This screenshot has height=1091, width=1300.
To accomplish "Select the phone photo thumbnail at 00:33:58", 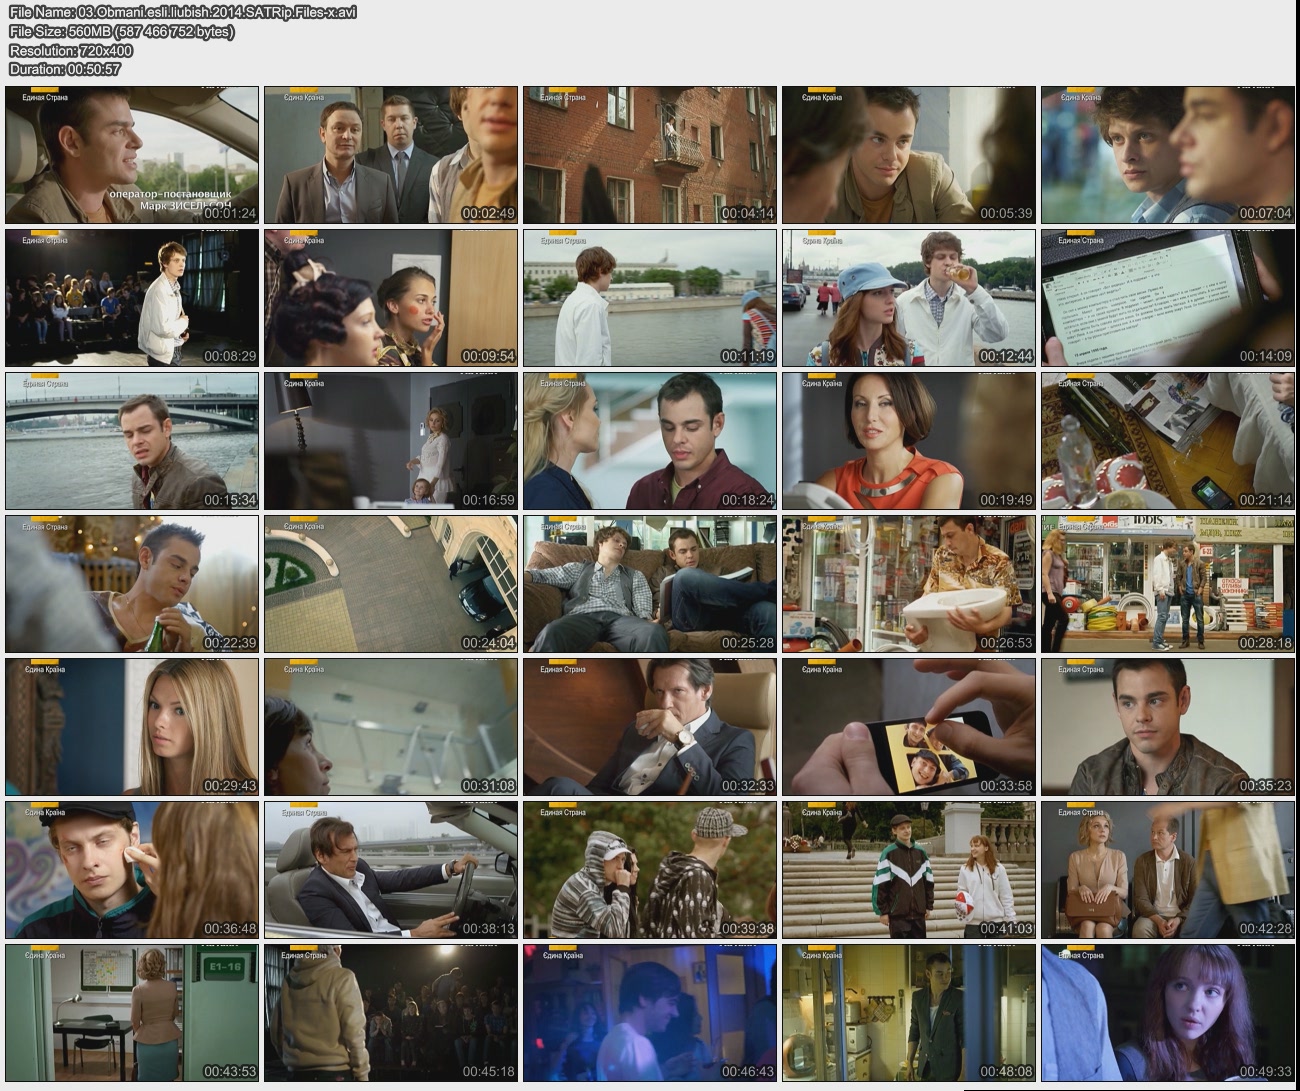I will point(909,727).
